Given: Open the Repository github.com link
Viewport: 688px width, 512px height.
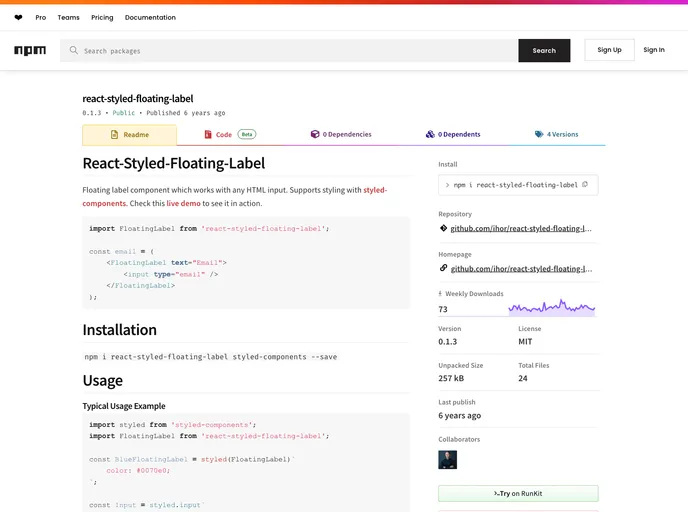Looking at the screenshot, I should pos(521,228).
